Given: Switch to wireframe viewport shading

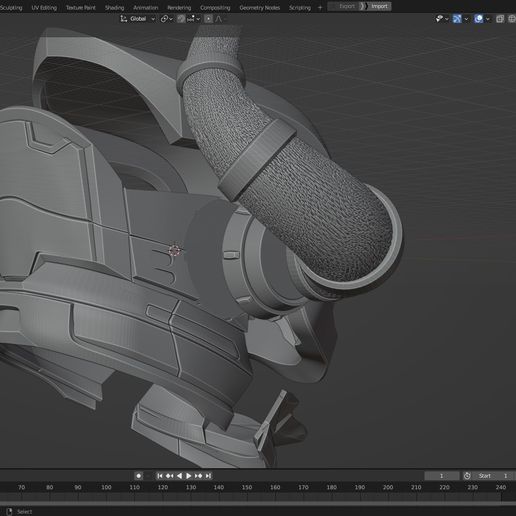Looking at the screenshot, I should click(x=512, y=19).
